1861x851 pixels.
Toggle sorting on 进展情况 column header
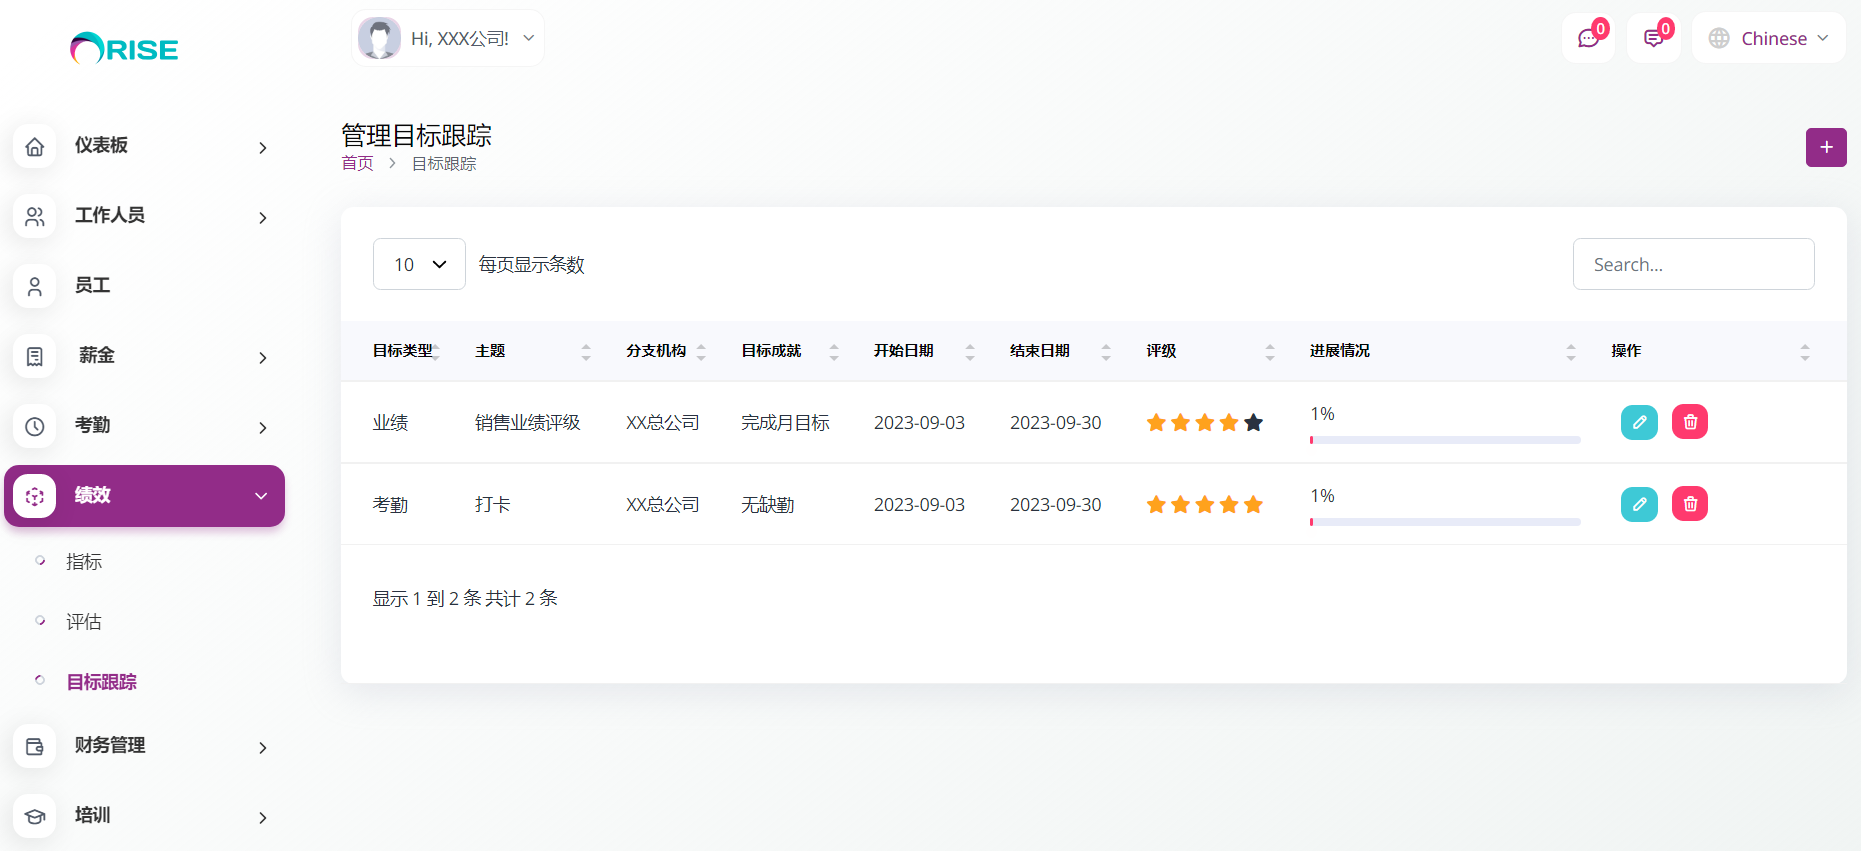pos(1339,351)
